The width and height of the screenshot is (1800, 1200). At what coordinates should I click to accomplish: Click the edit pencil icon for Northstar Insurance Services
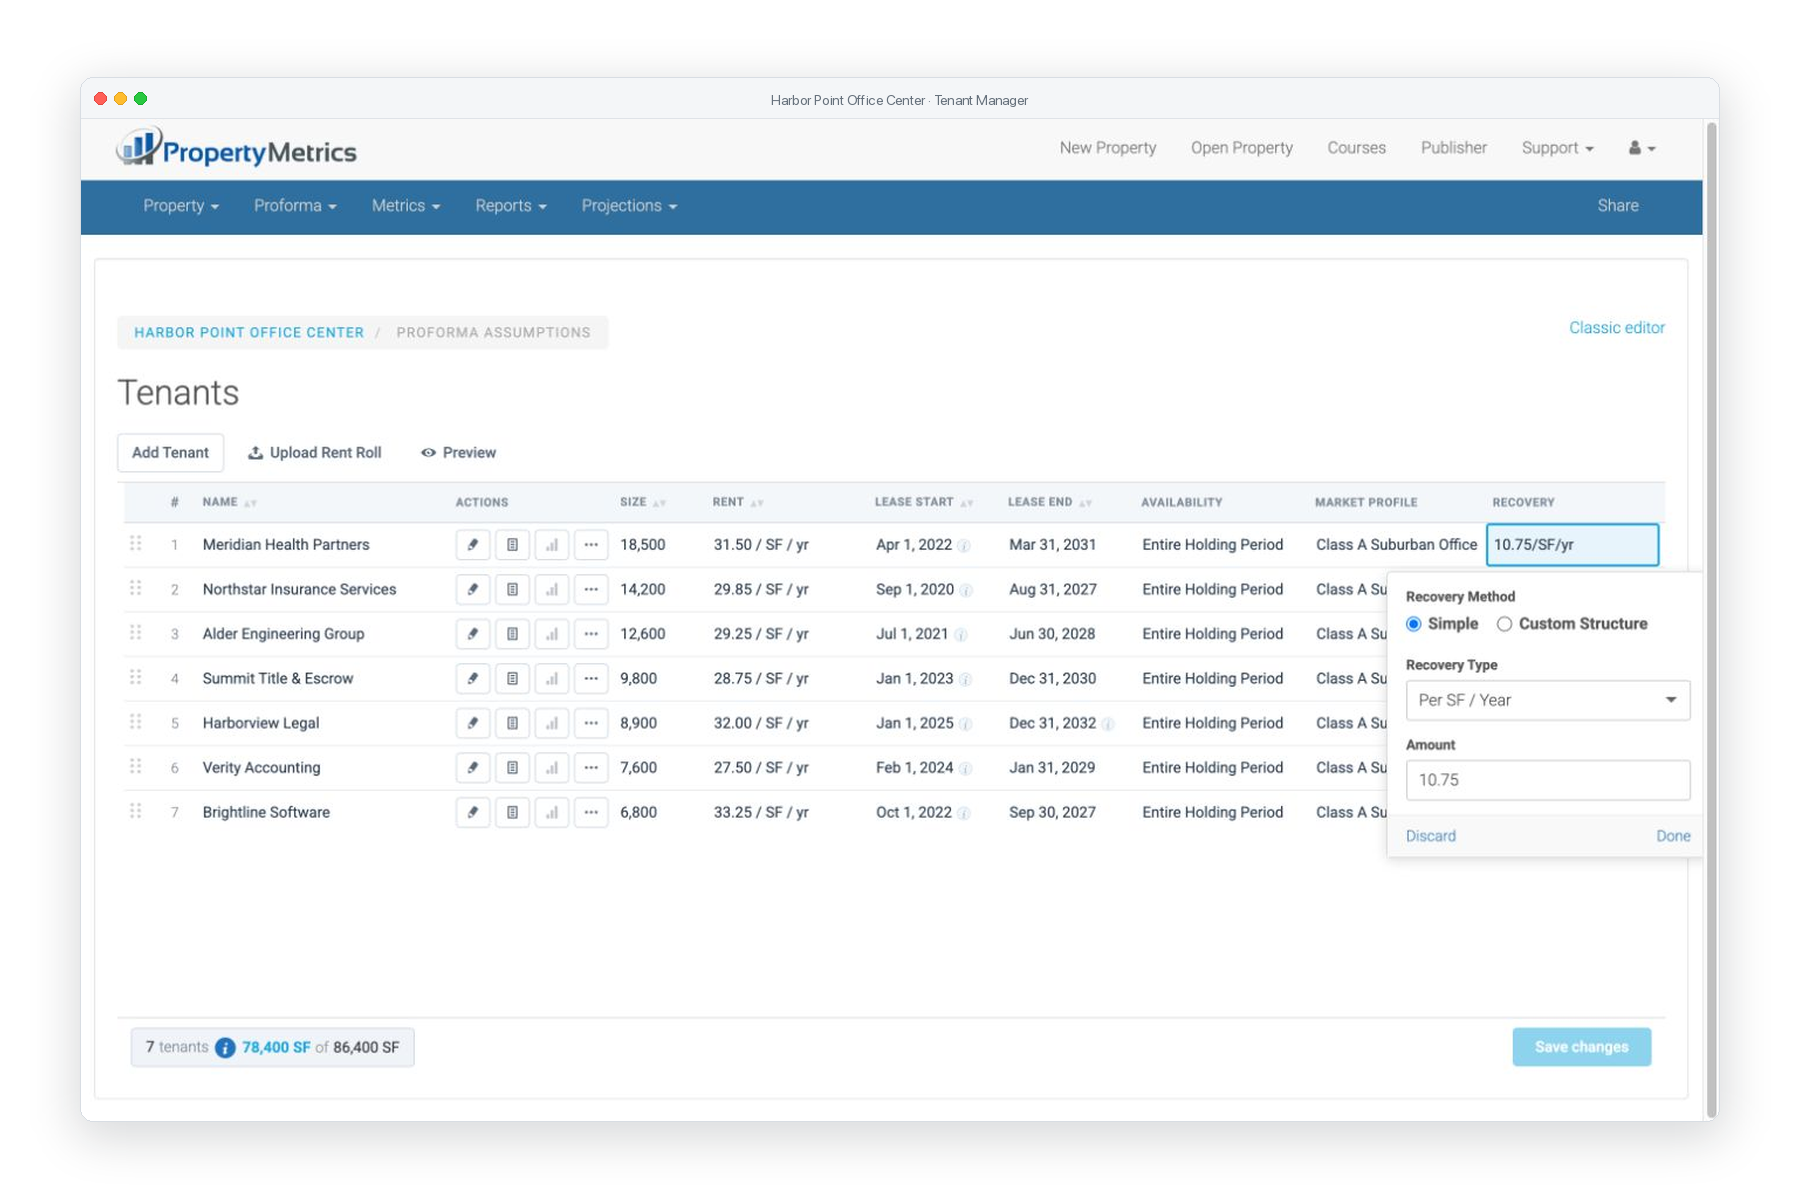[x=473, y=589]
